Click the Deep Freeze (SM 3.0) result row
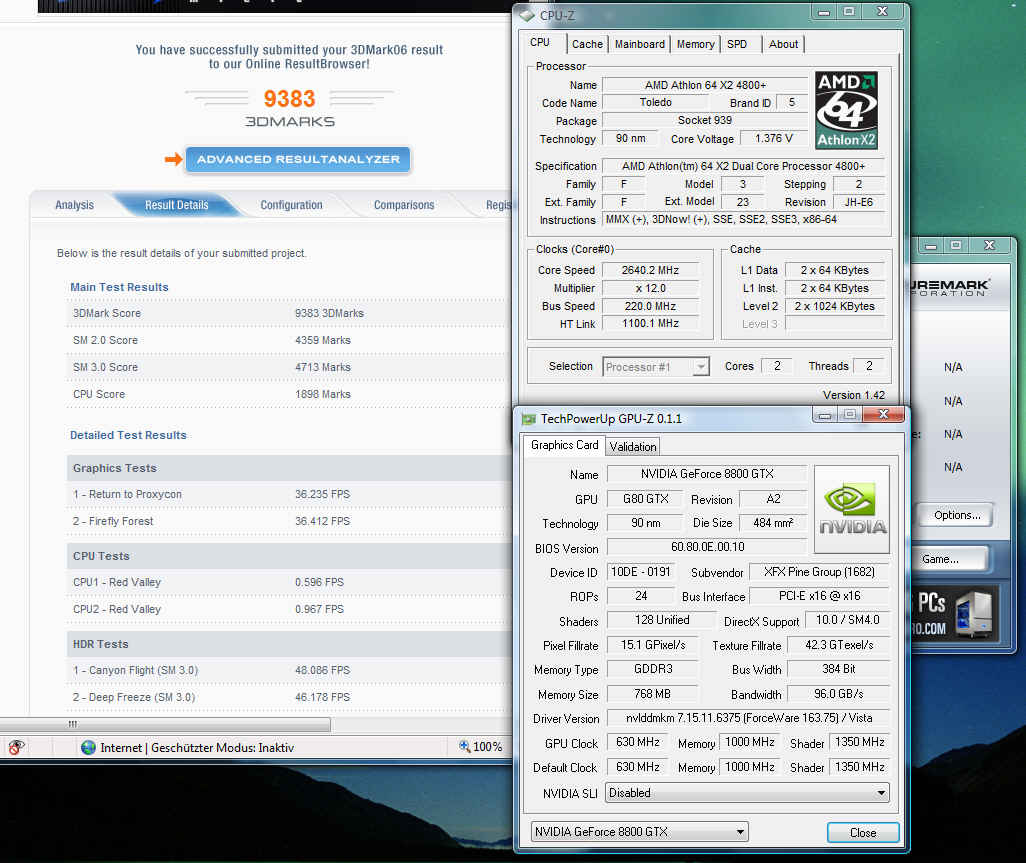 tap(288, 697)
